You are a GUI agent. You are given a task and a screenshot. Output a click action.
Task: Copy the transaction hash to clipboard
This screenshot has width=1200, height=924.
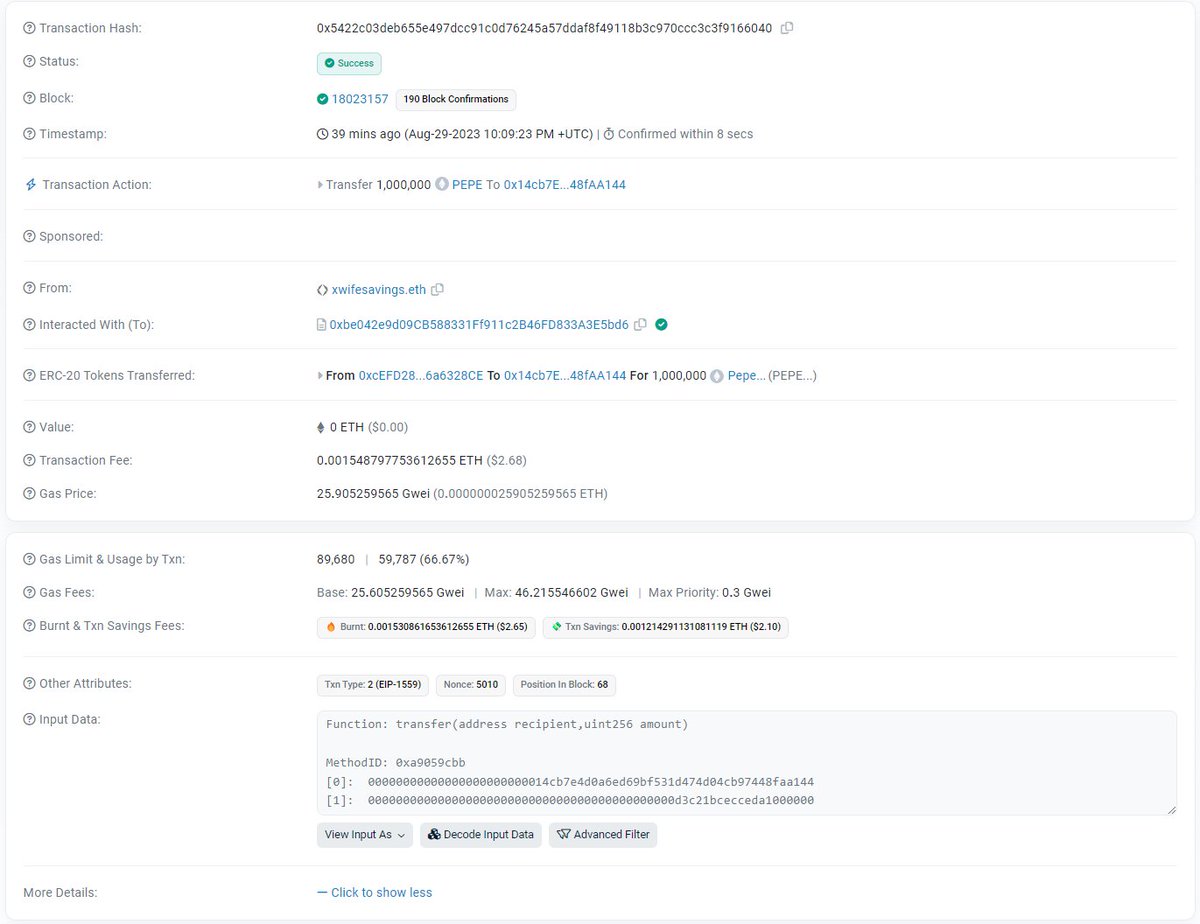(787, 28)
